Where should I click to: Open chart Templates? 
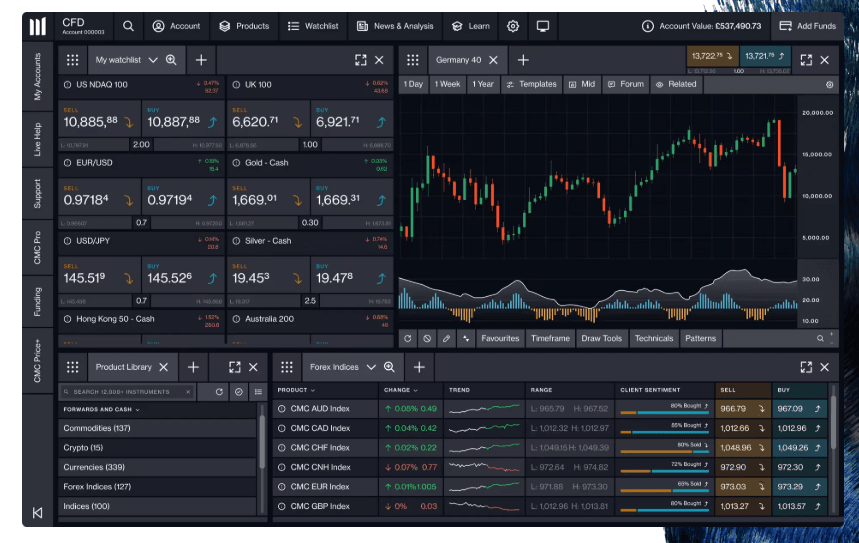[x=531, y=84]
